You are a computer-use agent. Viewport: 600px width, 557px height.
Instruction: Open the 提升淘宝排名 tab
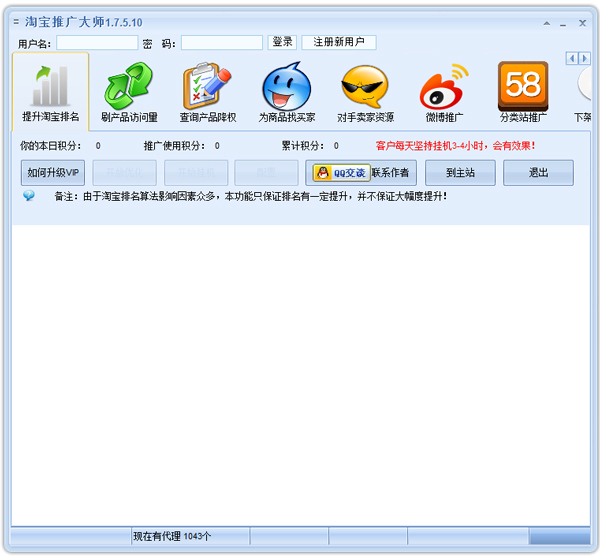51,92
